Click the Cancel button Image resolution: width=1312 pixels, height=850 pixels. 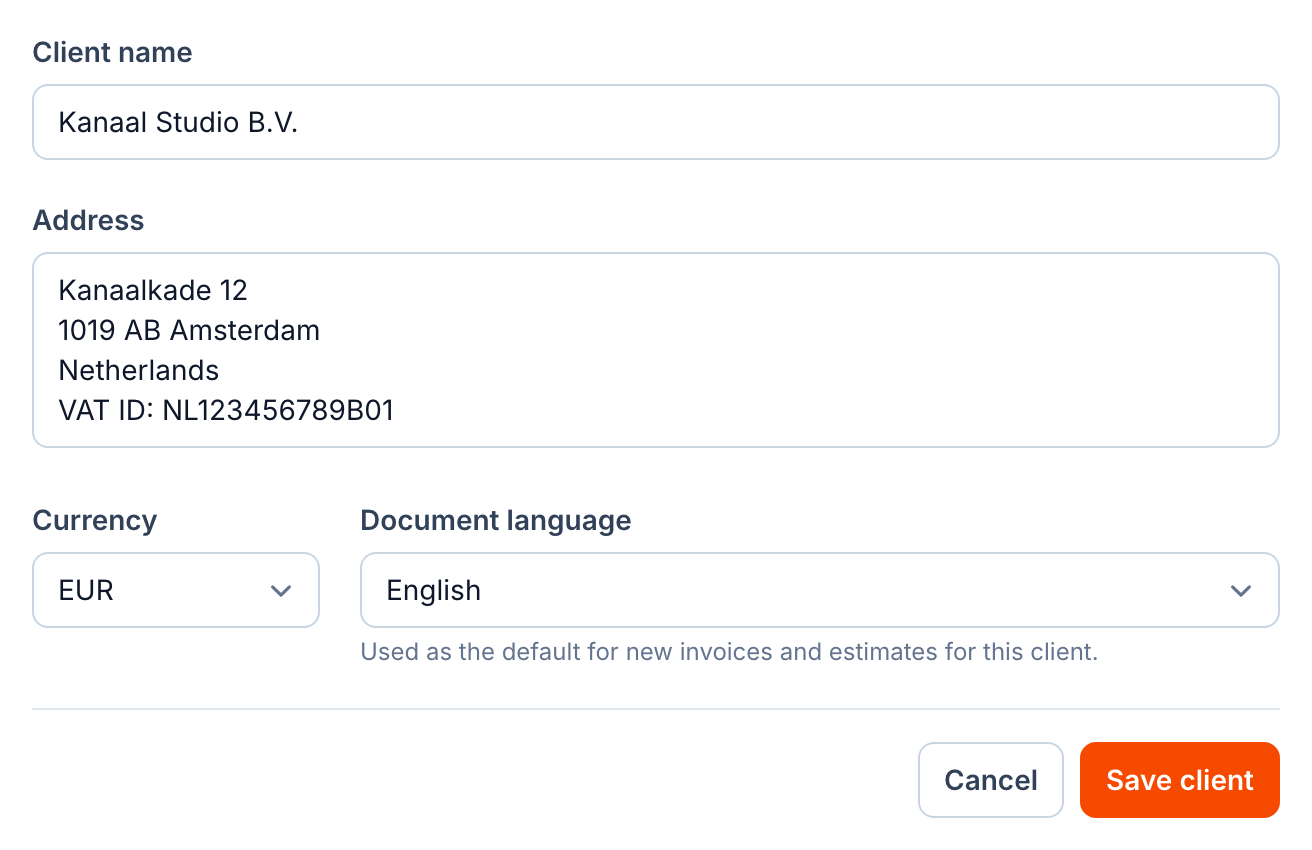(x=991, y=780)
